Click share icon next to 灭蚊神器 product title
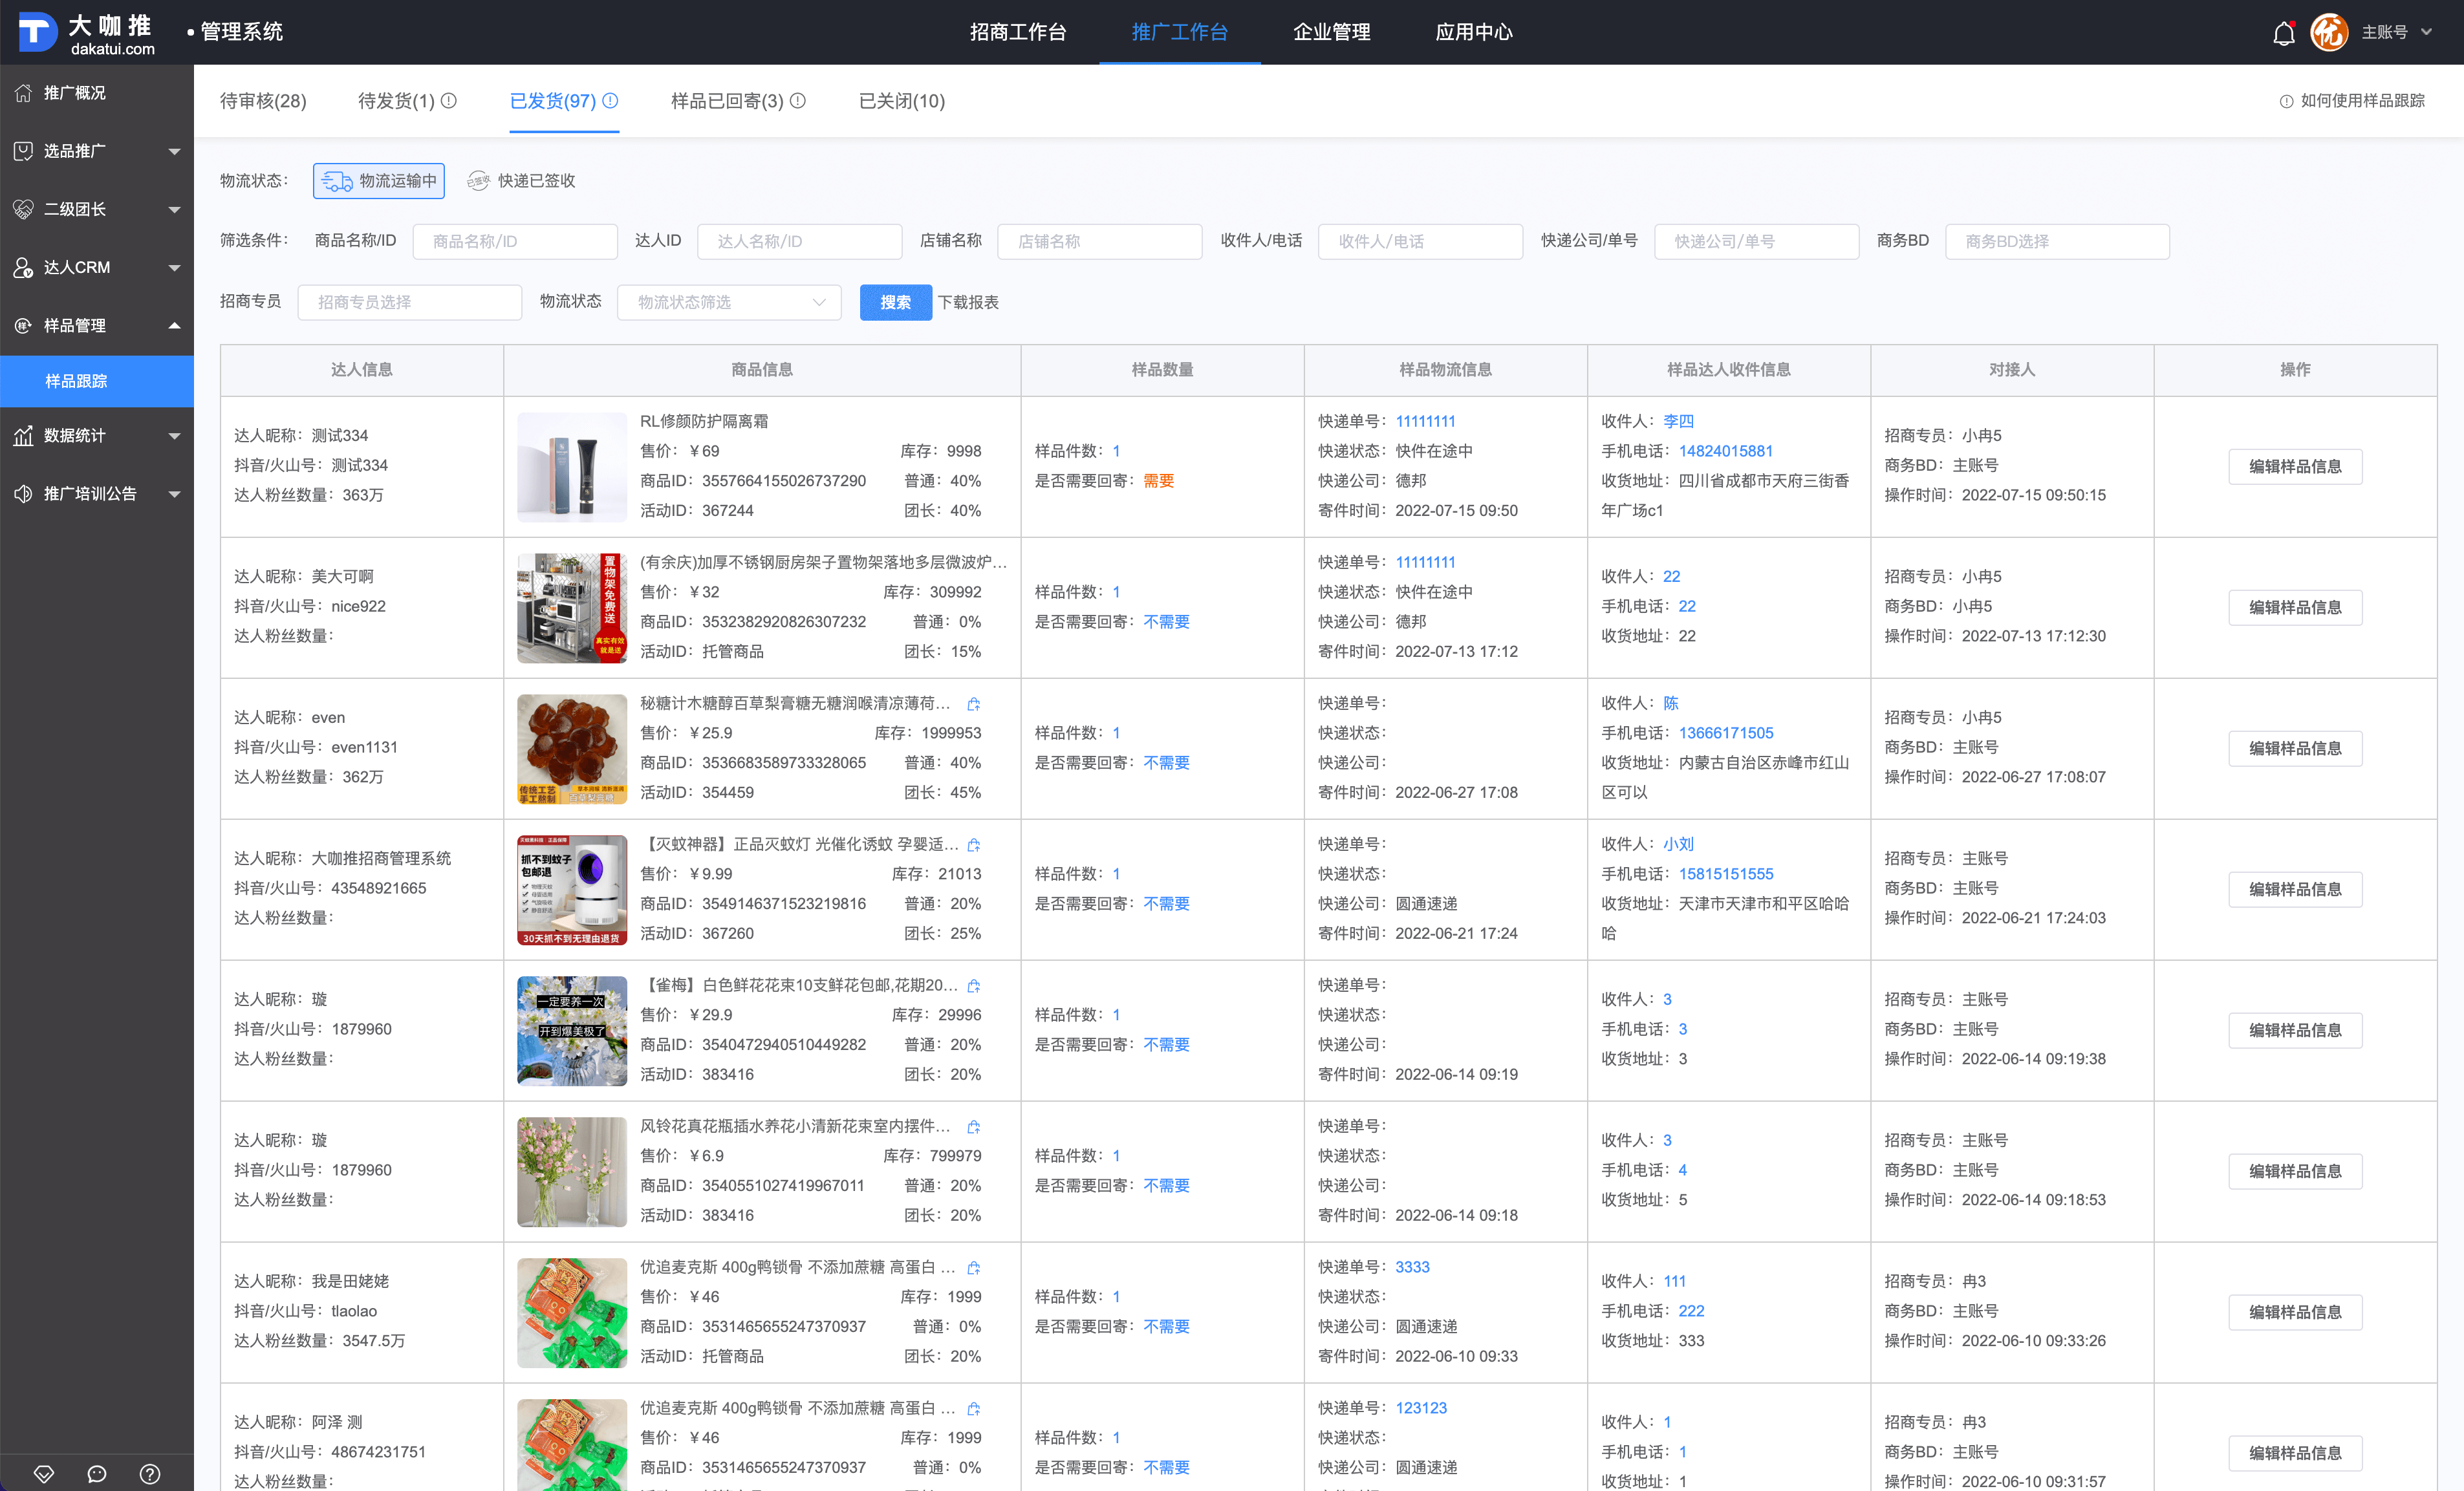 tap(973, 845)
